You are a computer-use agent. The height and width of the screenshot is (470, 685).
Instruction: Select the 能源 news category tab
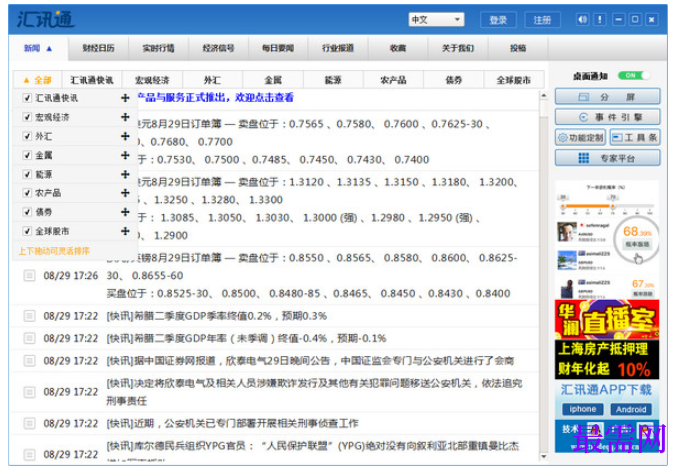(333, 80)
